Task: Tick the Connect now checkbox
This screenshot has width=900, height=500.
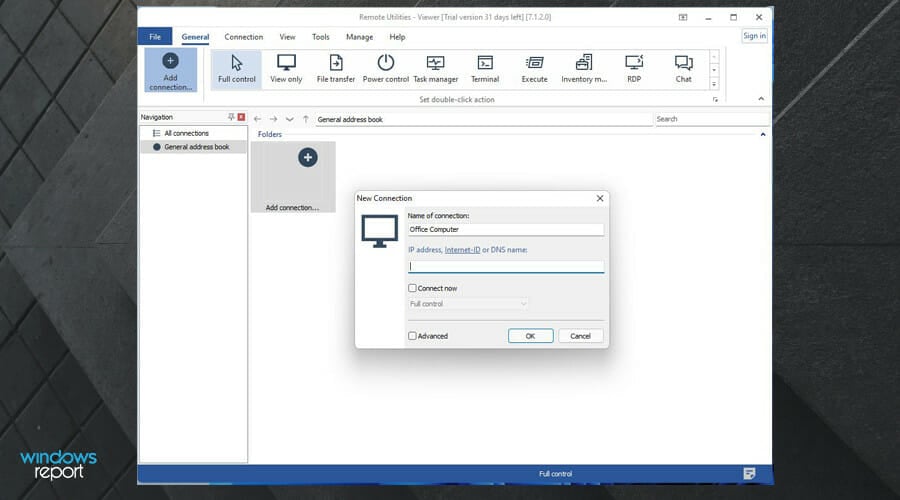Action: point(412,288)
